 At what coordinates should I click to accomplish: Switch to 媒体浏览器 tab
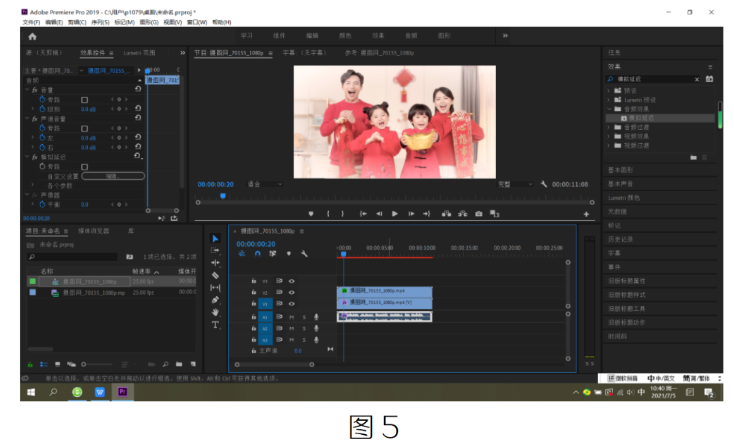[94, 231]
